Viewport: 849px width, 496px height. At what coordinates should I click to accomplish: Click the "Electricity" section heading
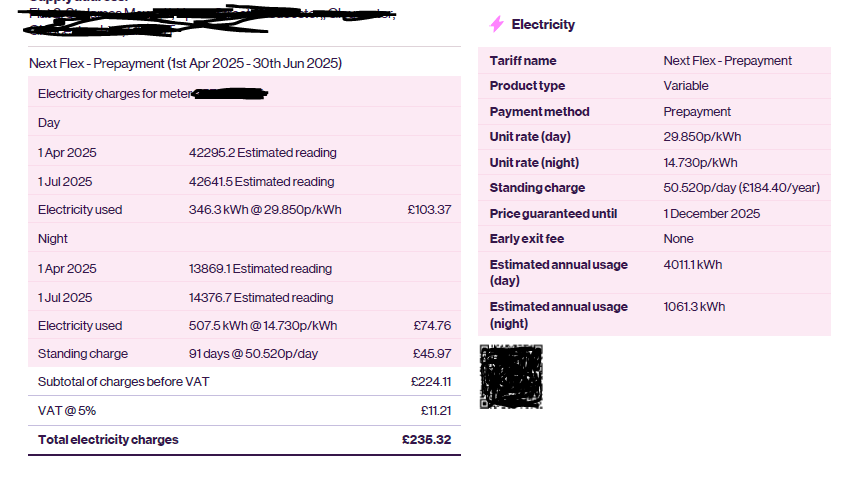pos(543,24)
